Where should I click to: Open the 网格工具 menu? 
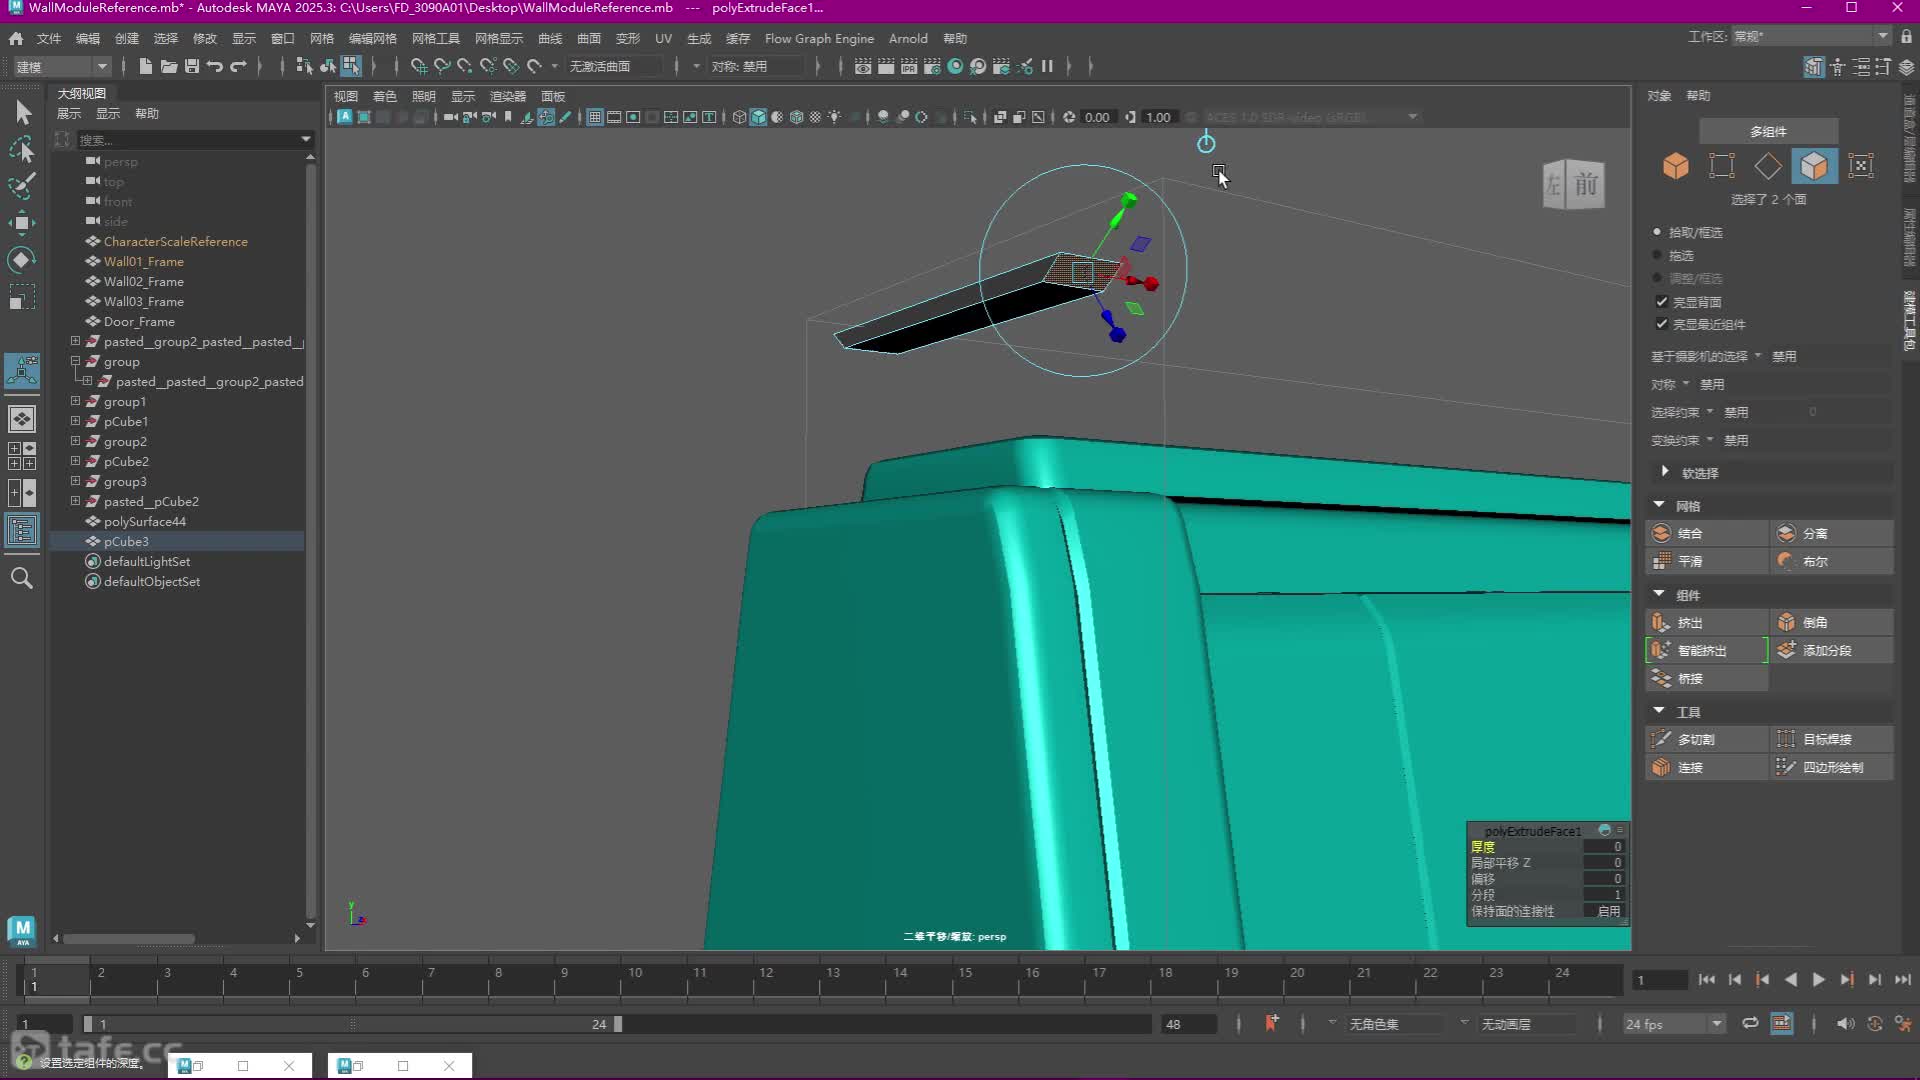coord(436,38)
